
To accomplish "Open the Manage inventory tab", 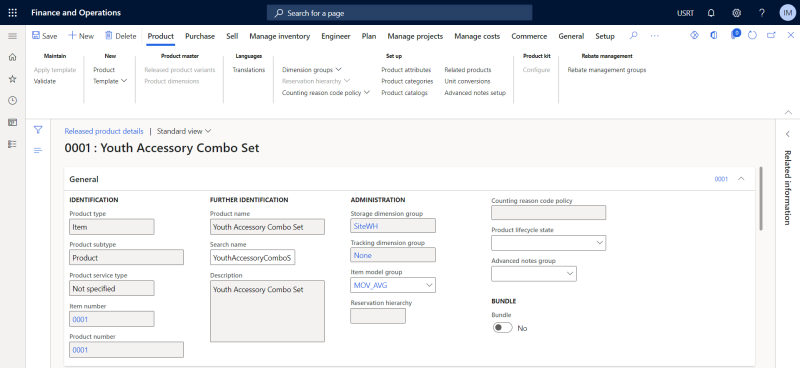I will (x=280, y=36).
